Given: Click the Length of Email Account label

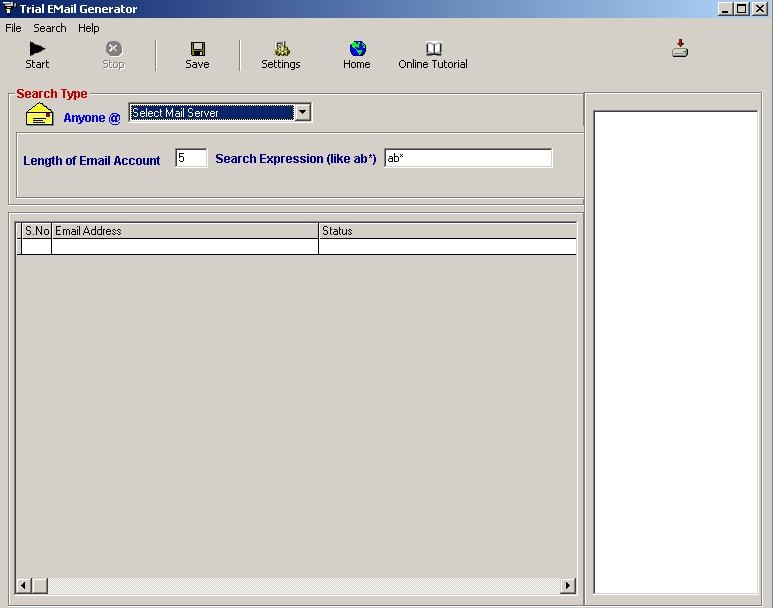Looking at the screenshot, I should click(92, 161).
